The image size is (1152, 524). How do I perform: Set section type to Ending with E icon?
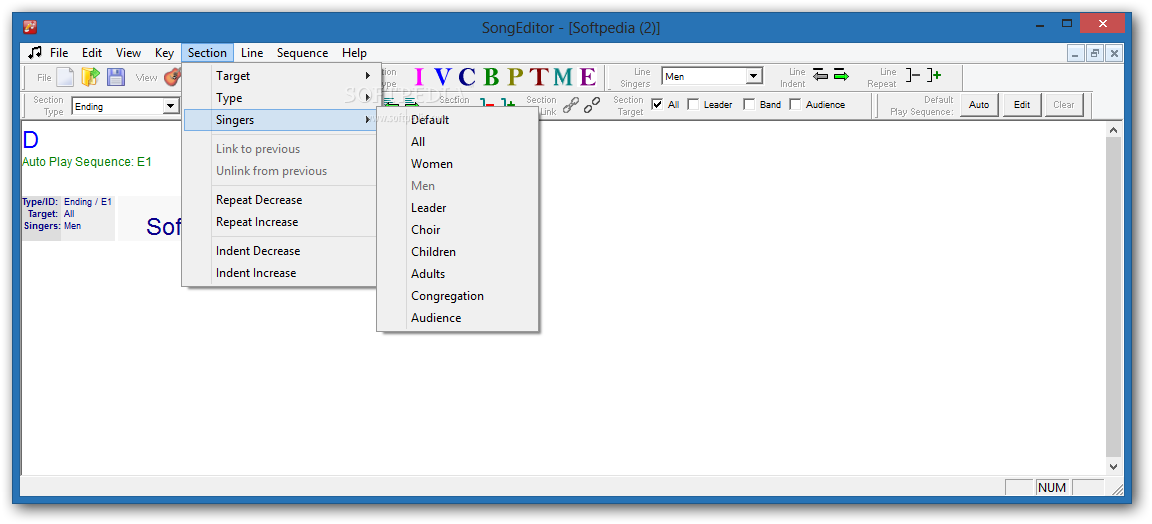click(x=587, y=76)
